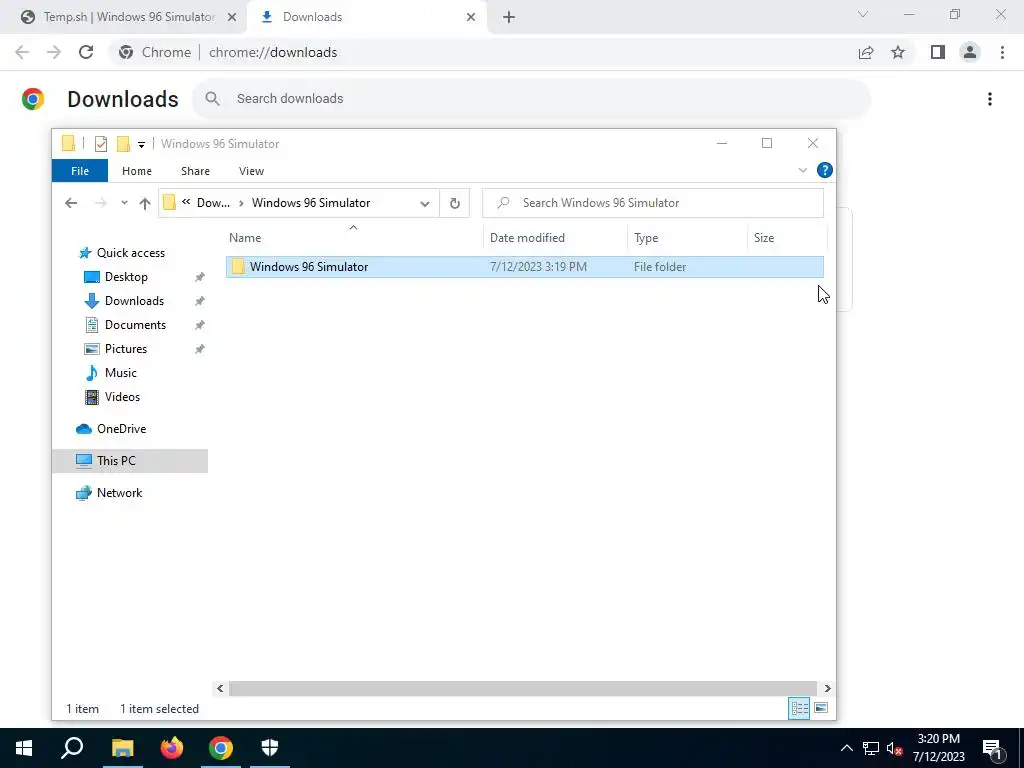Go back in File Explorer
The height and width of the screenshot is (768, 1024).
click(x=71, y=203)
